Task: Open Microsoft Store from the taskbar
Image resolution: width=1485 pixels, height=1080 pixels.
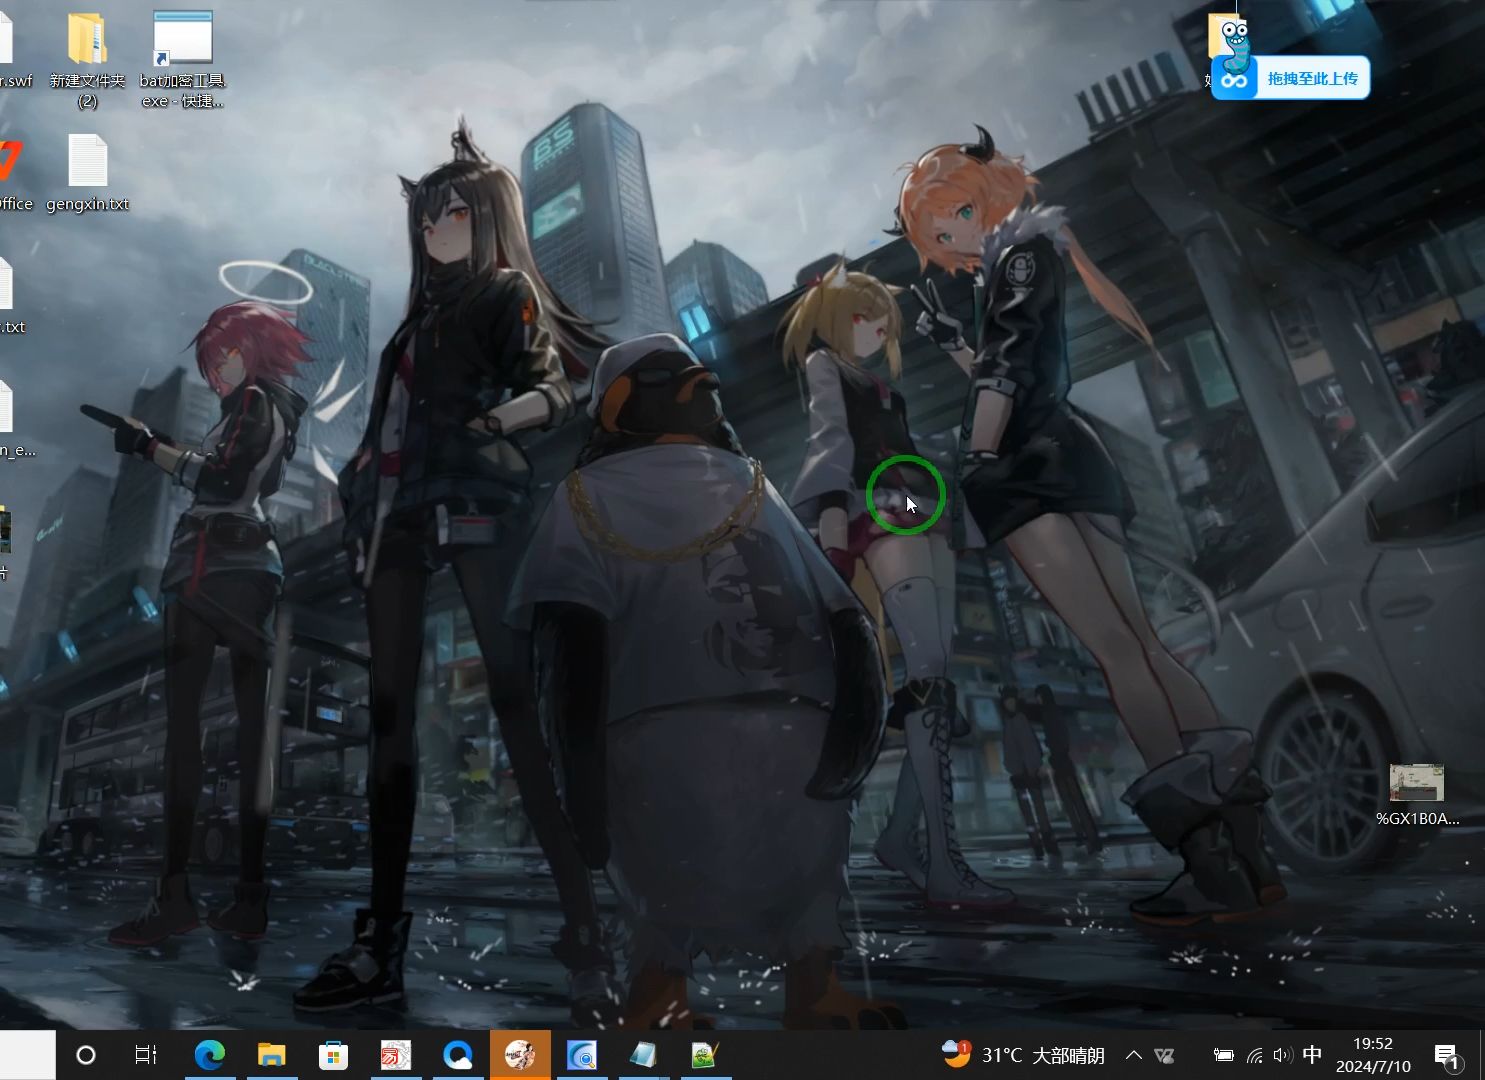Action: tap(333, 1055)
